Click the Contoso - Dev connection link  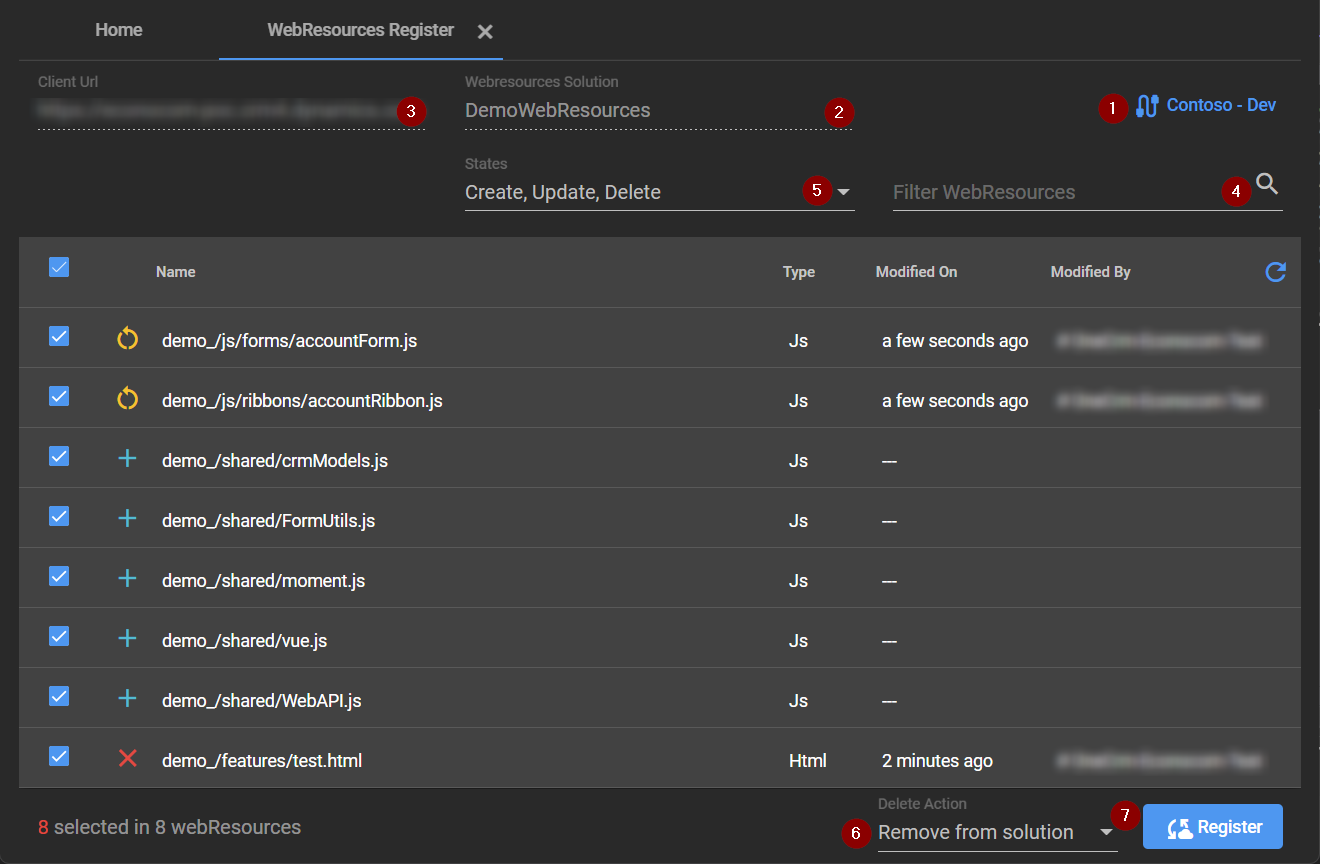pos(1221,105)
